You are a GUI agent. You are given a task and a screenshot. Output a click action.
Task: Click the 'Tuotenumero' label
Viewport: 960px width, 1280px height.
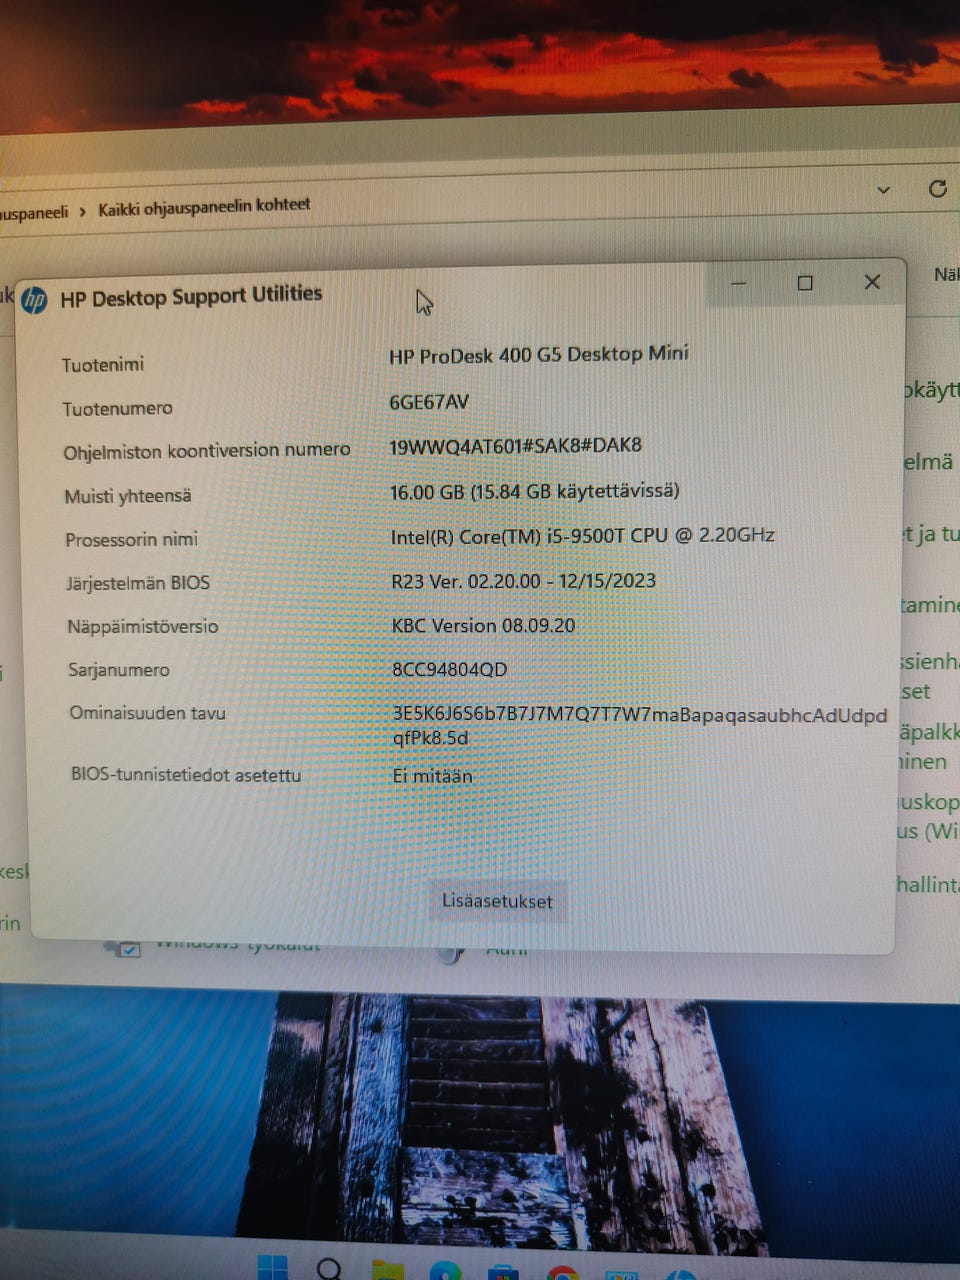click(117, 408)
